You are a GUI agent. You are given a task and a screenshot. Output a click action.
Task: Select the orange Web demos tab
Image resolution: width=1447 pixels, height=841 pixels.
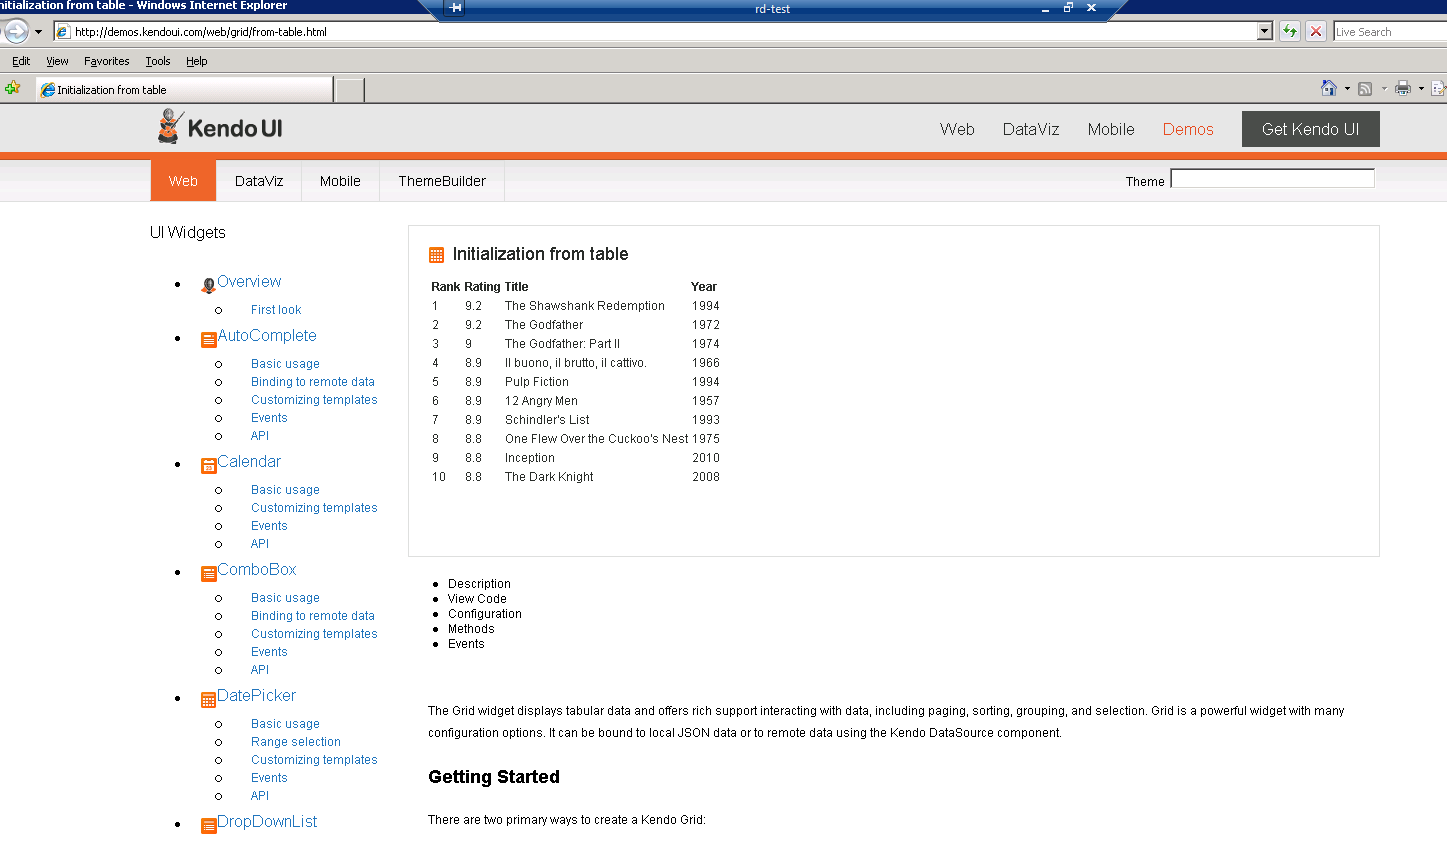pos(183,181)
